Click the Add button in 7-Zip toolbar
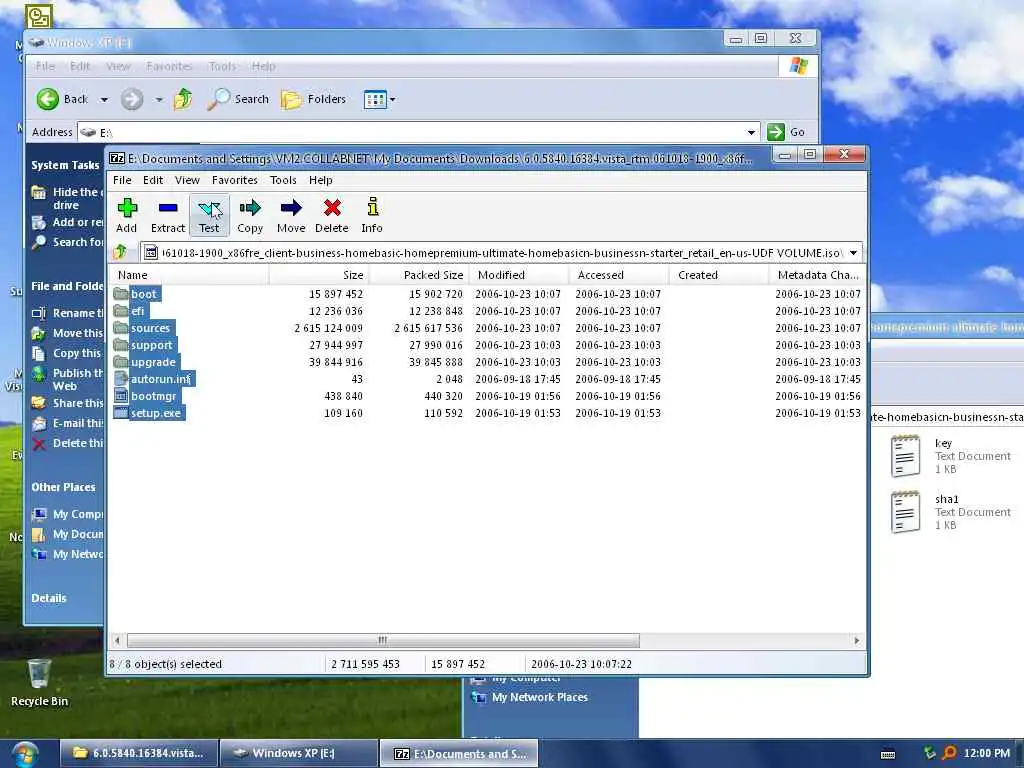Viewport: 1024px width, 768px height. 127,215
